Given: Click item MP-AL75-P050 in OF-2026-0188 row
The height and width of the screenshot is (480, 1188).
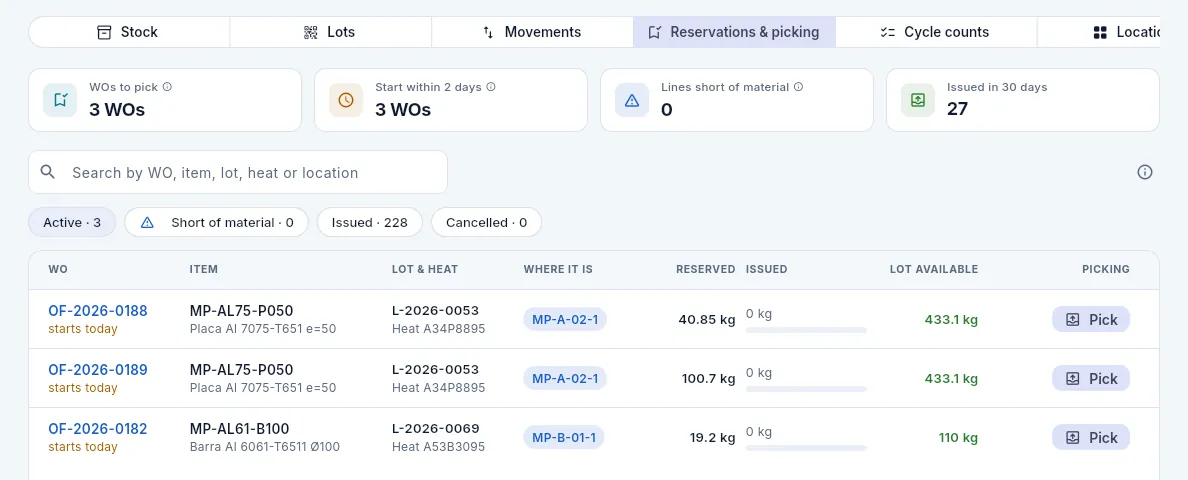Looking at the screenshot, I should click(241, 311).
